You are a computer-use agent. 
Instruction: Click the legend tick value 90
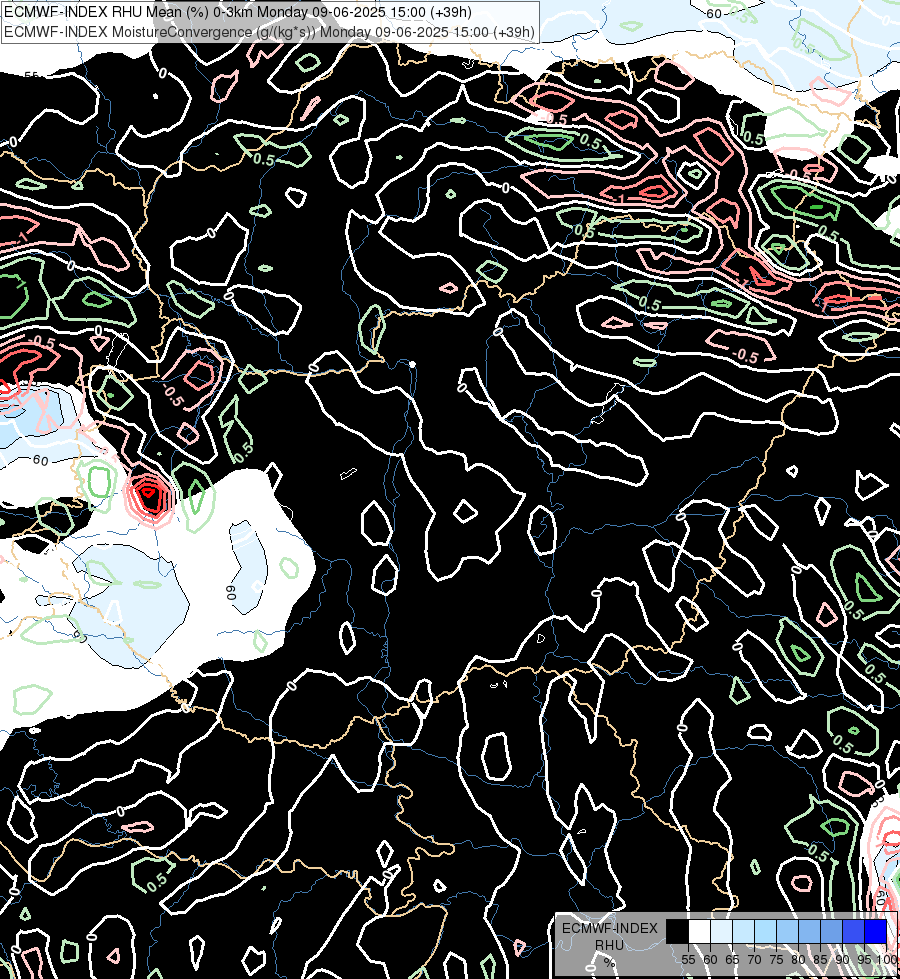pos(843,960)
